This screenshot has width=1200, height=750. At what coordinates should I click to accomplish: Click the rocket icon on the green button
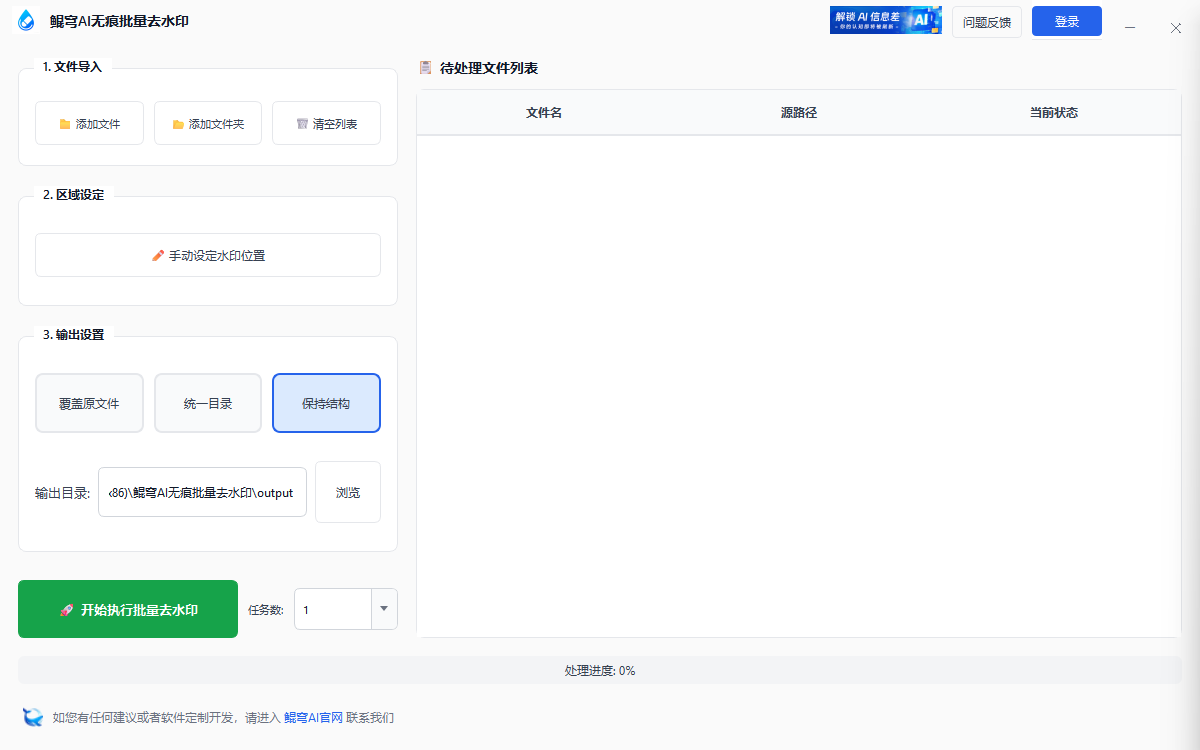tap(66, 608)
